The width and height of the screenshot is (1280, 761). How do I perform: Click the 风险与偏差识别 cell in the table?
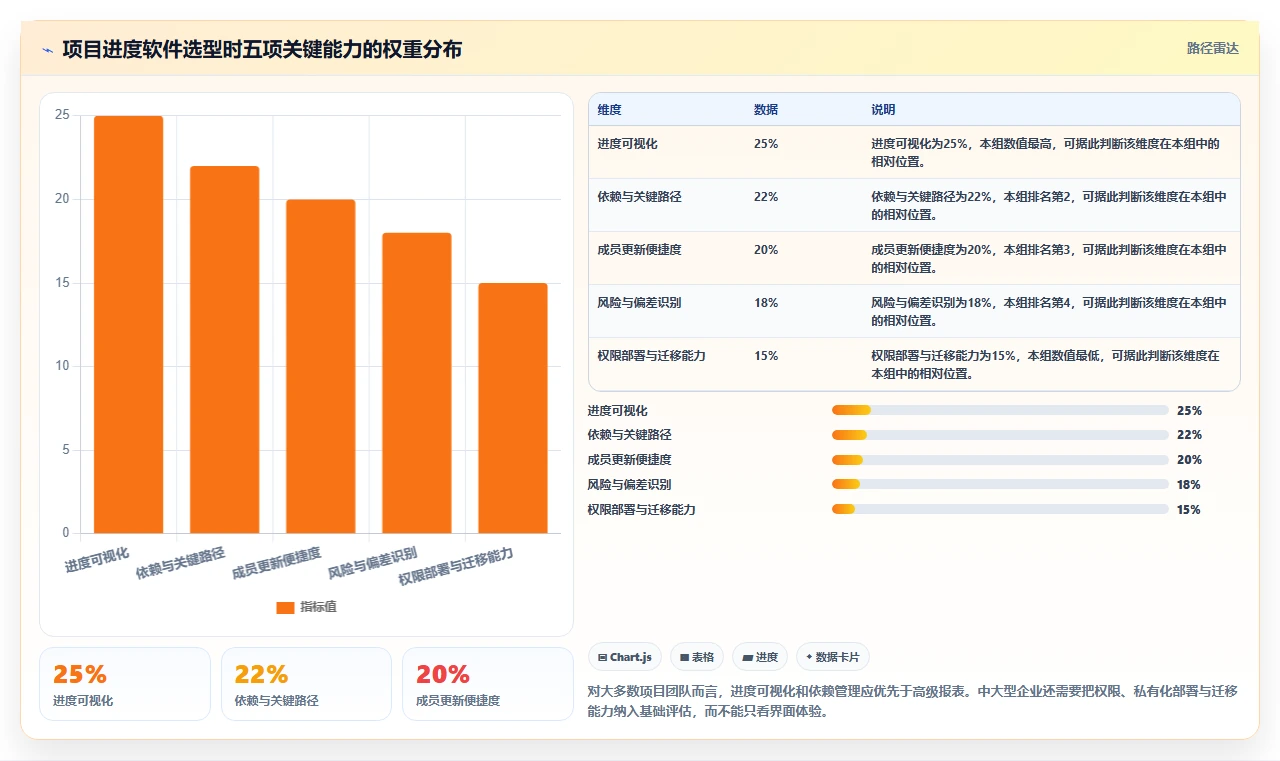pyautogui.click(x=639, y=303)
